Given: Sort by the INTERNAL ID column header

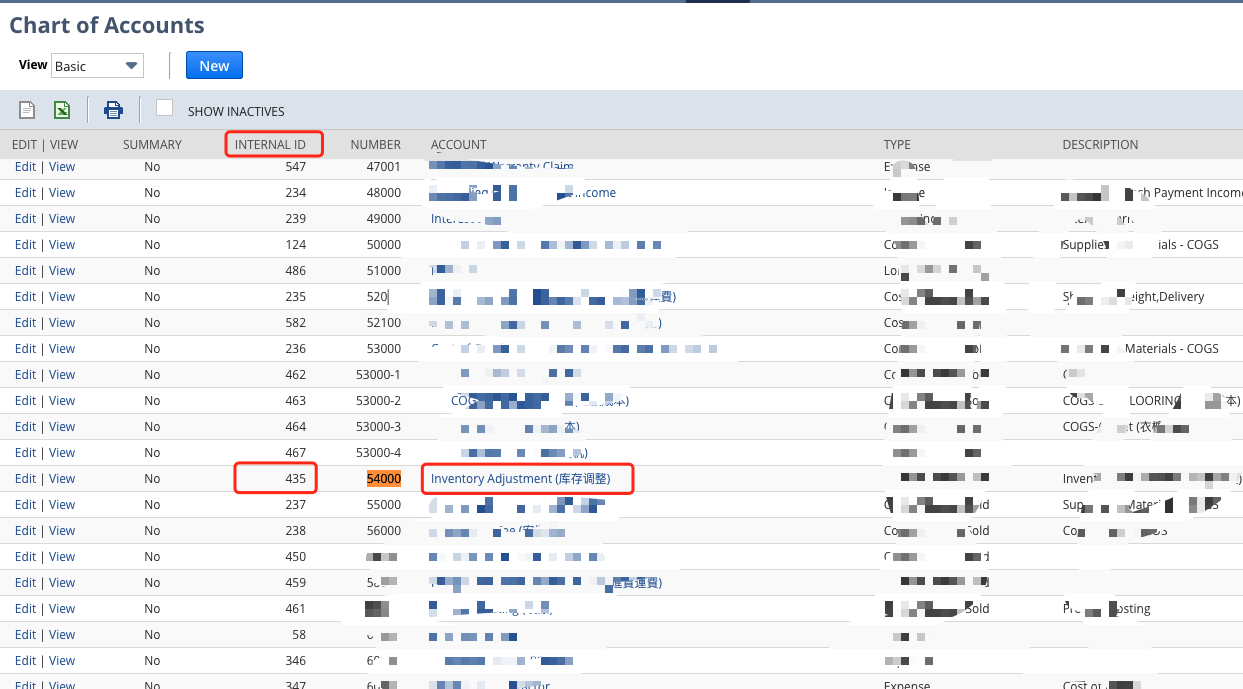Looking at the screenshot, I should pos(273,144).
